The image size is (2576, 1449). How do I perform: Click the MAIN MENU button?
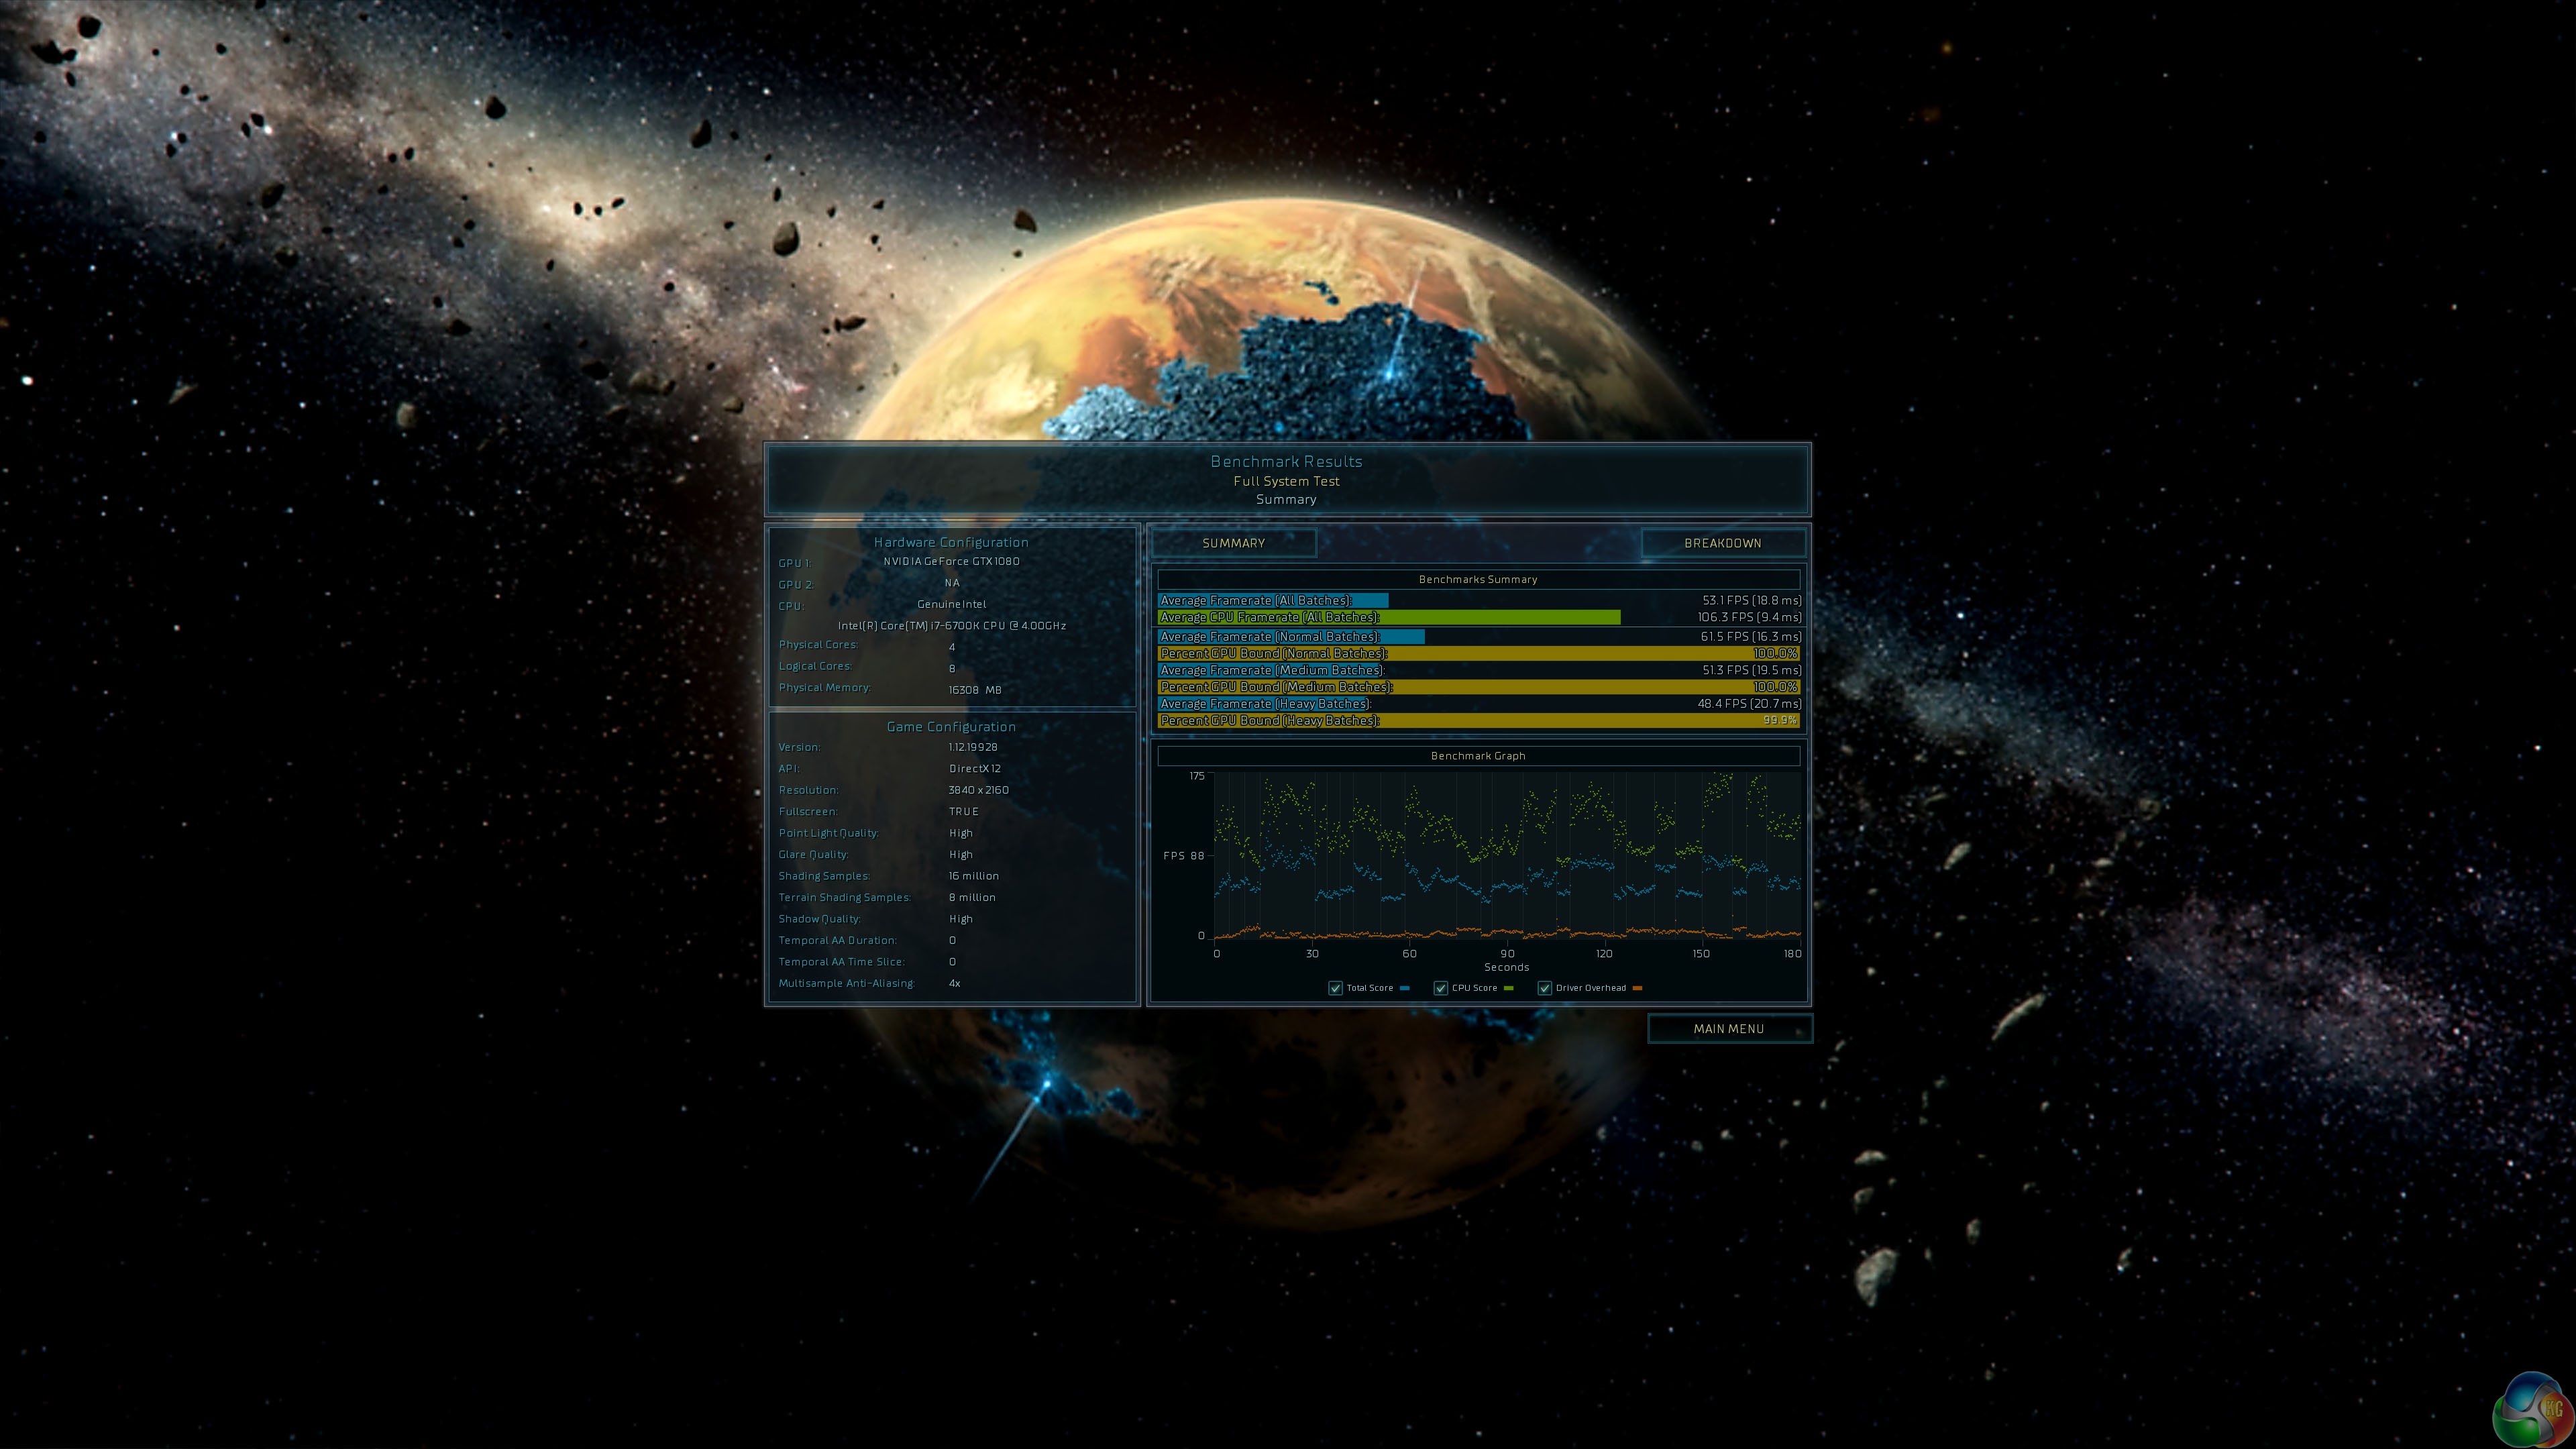(x=1728, y=1028)
